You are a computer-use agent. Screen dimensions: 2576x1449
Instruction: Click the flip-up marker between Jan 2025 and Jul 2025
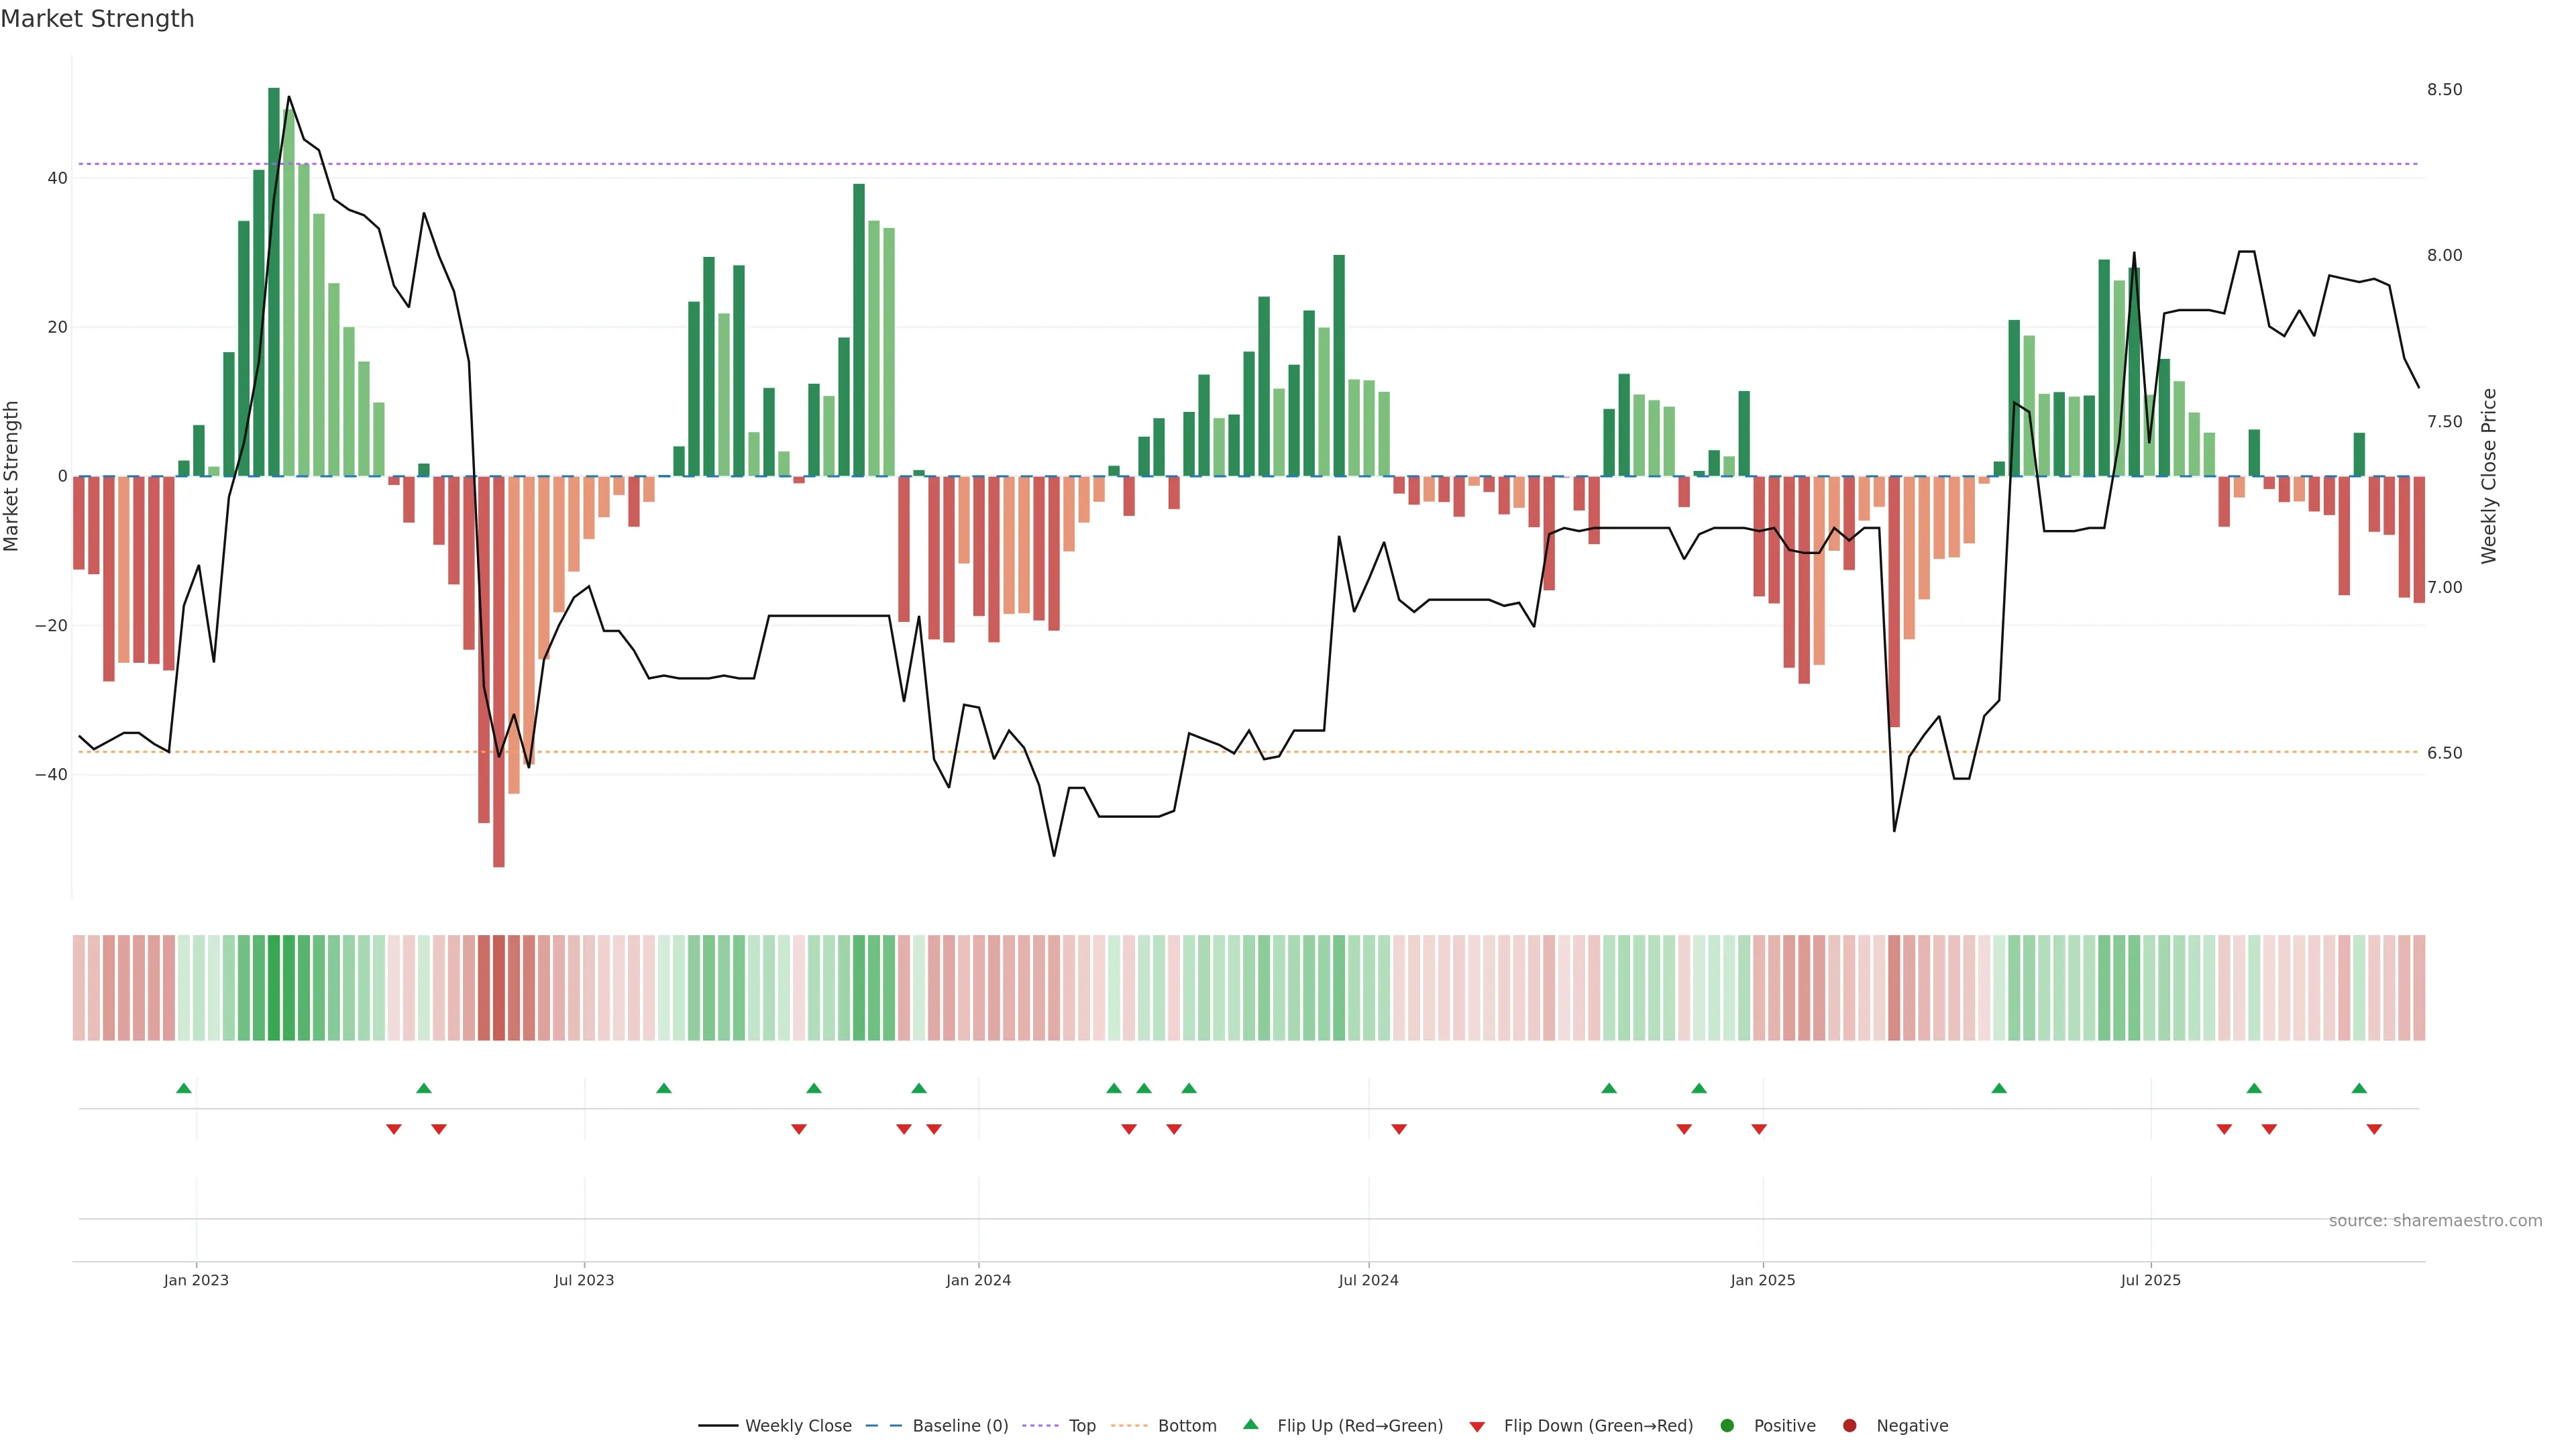pyautogui.click(x=1999, y=1088)
